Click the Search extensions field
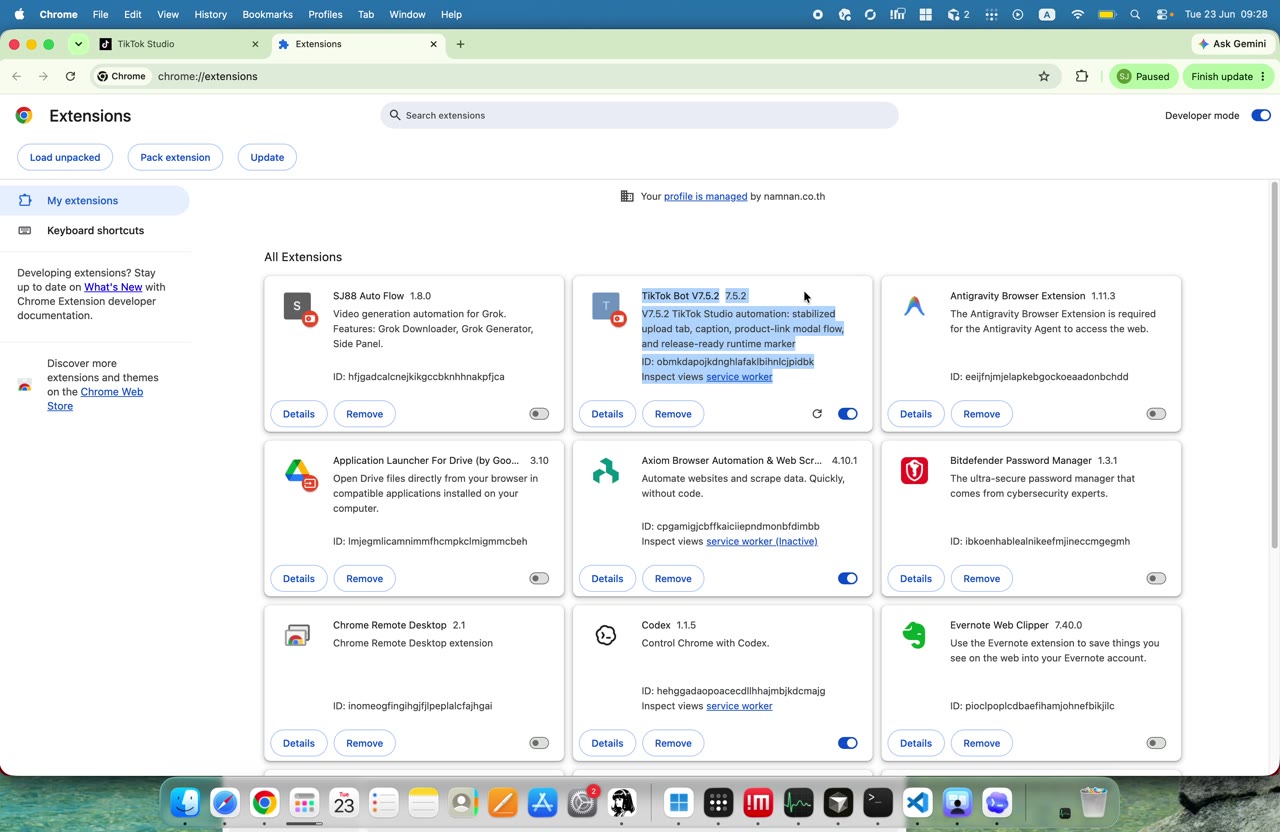1280x832 pixels. pyautogui.click(x=639, y=115)
